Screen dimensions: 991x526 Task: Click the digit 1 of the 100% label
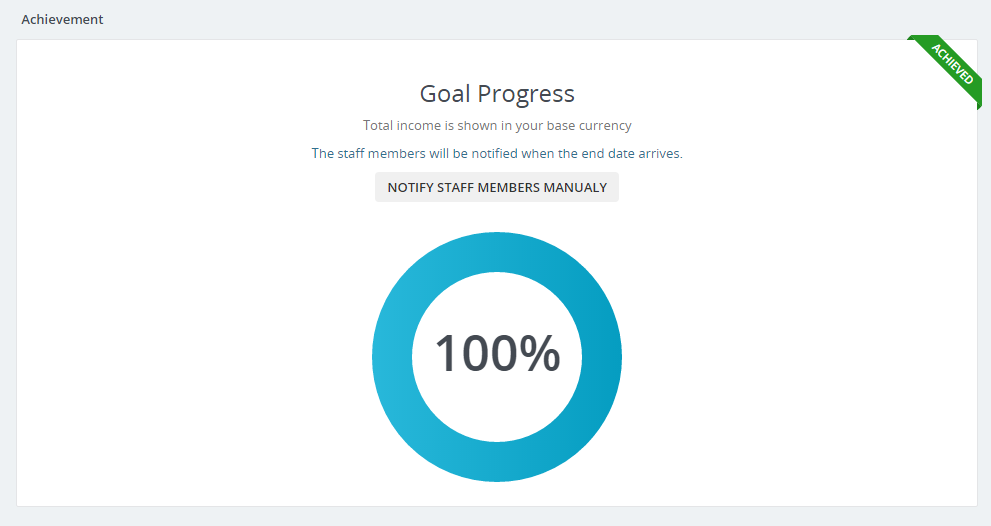click(447, 354)
